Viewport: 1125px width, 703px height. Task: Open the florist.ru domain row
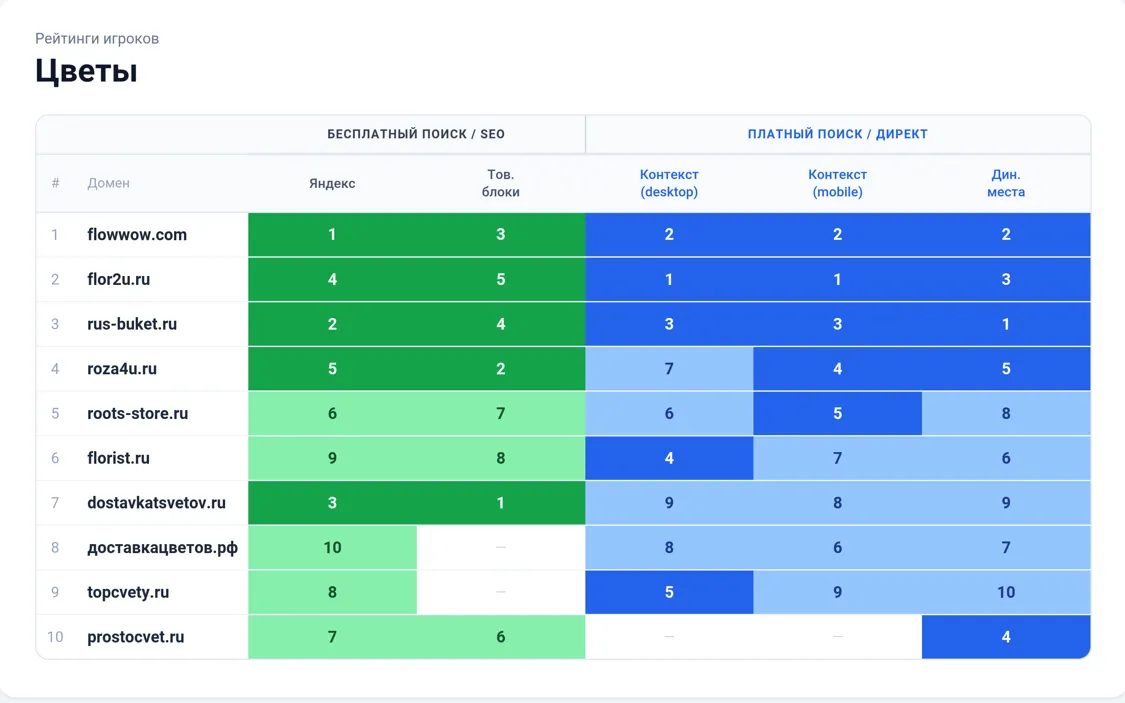[563, 458]
